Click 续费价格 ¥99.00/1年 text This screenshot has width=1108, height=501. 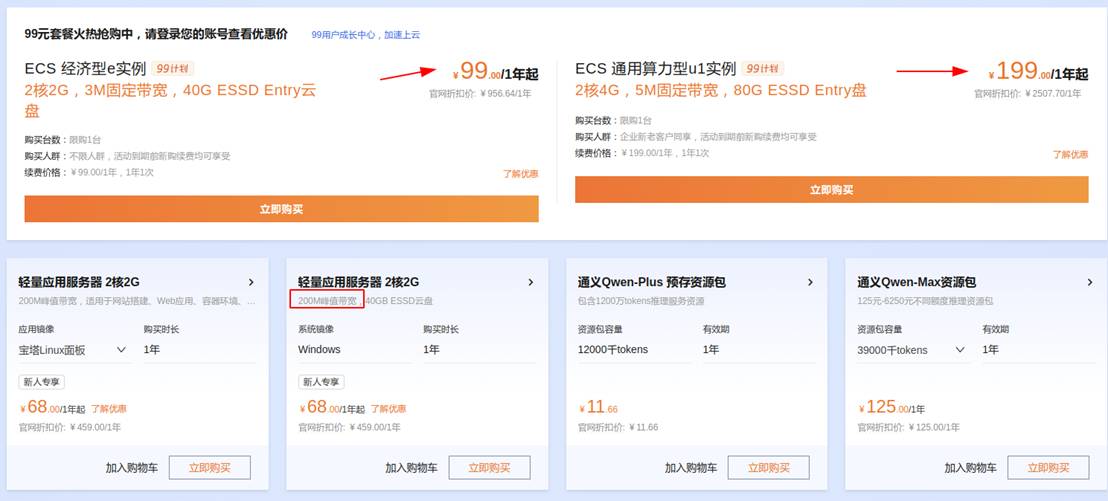tap(89, 172)
